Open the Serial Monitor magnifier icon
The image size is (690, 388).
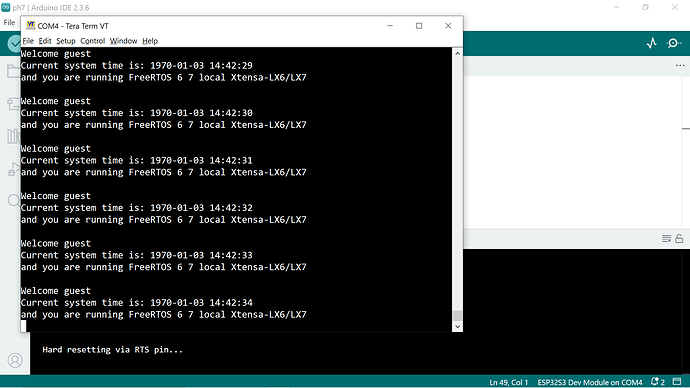pos(674,43)
